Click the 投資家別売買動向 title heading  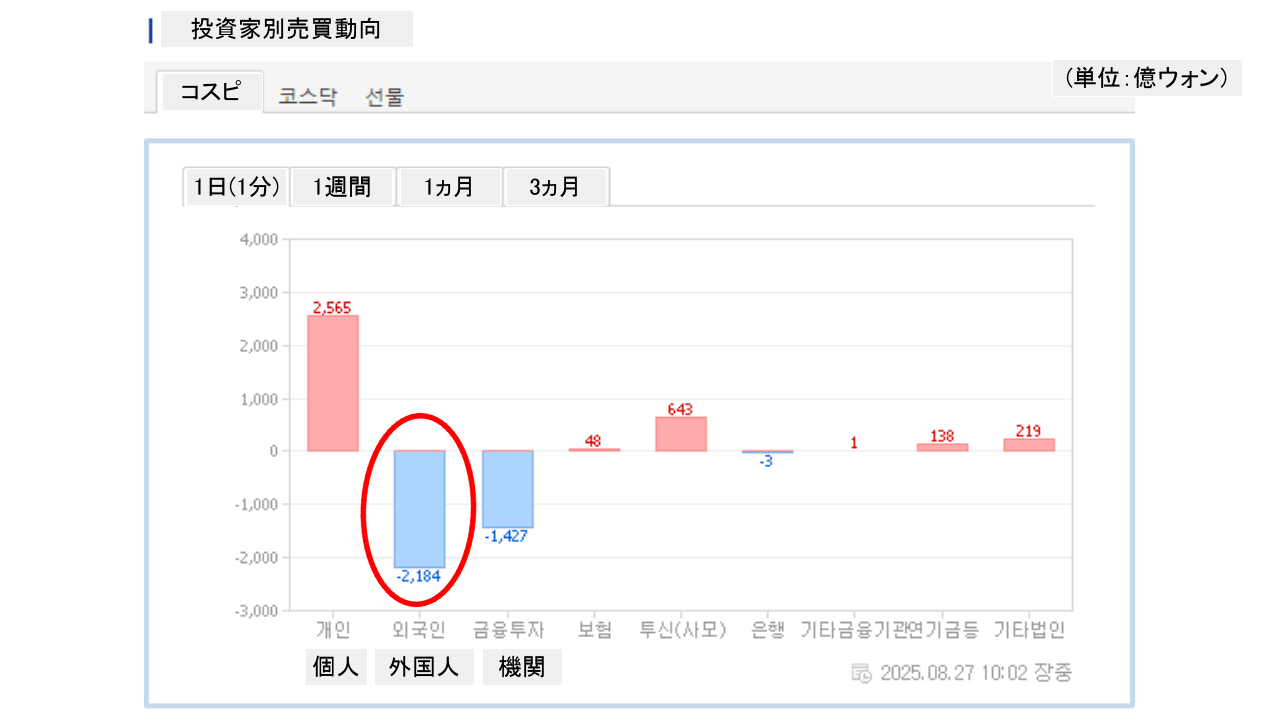286,29
